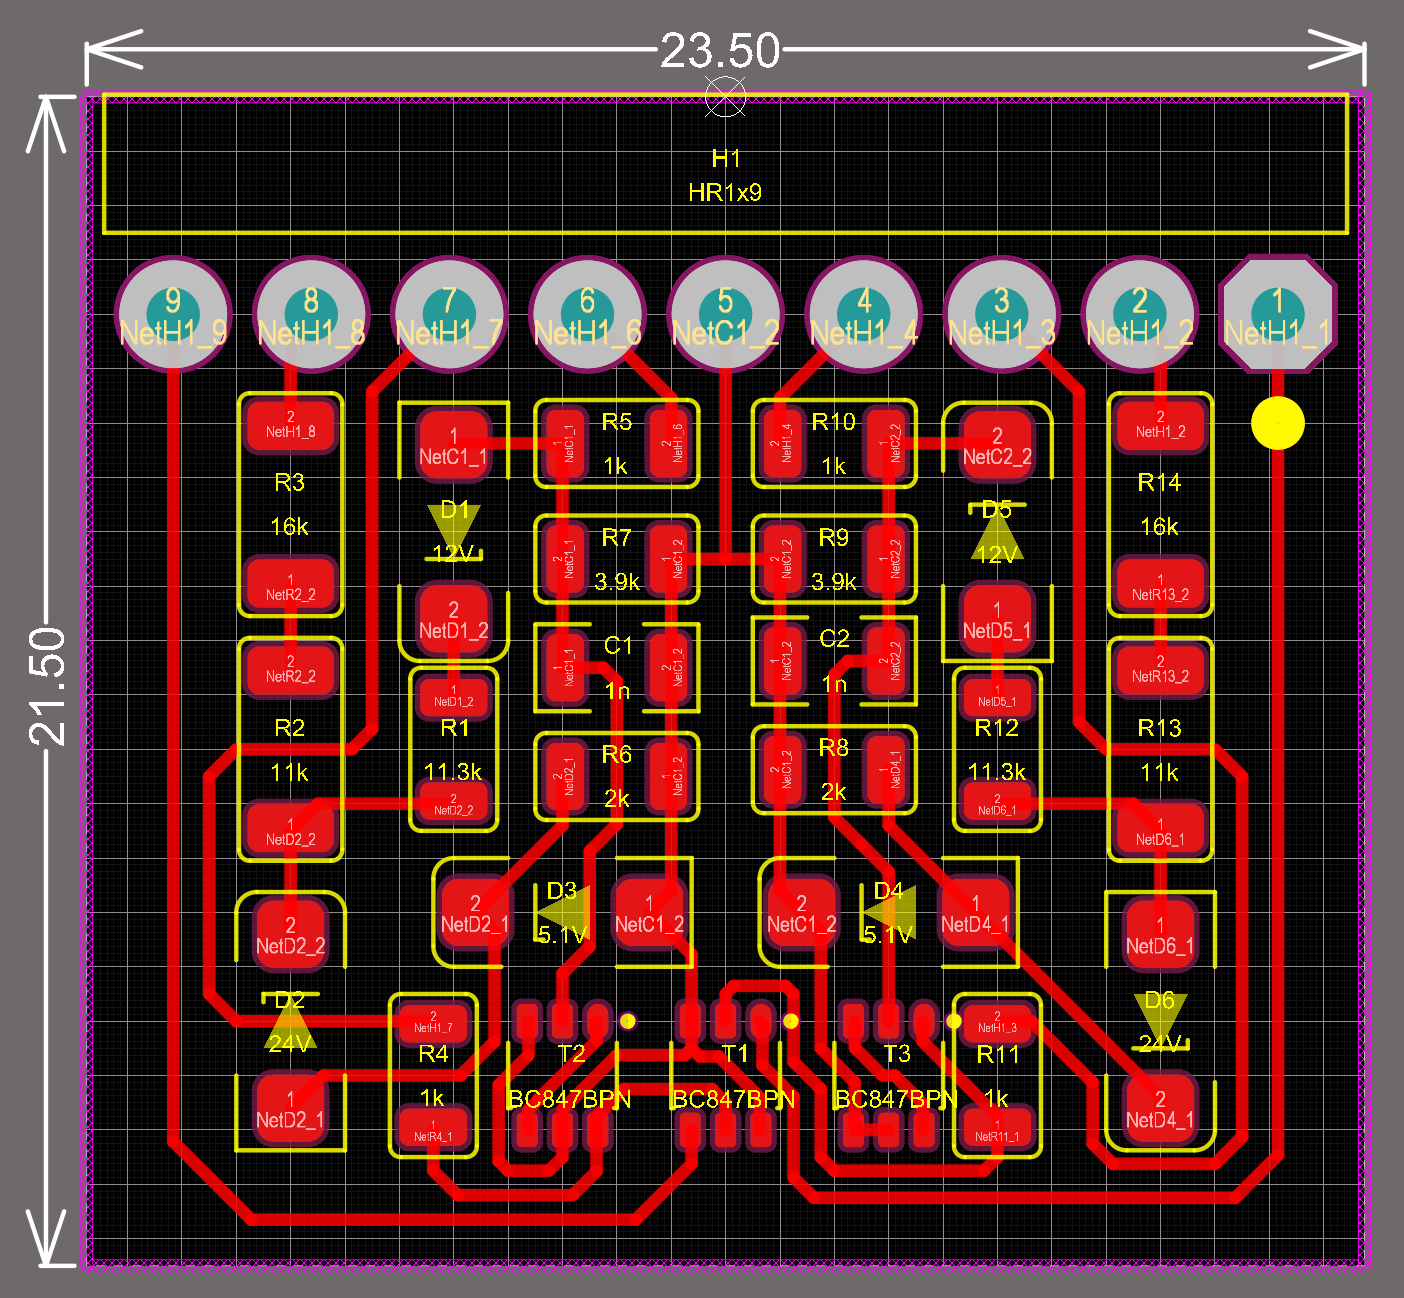Select D3 pad 2 NetD2_1
Viewport: 1404px width, 1298px height.
[475, 914]
